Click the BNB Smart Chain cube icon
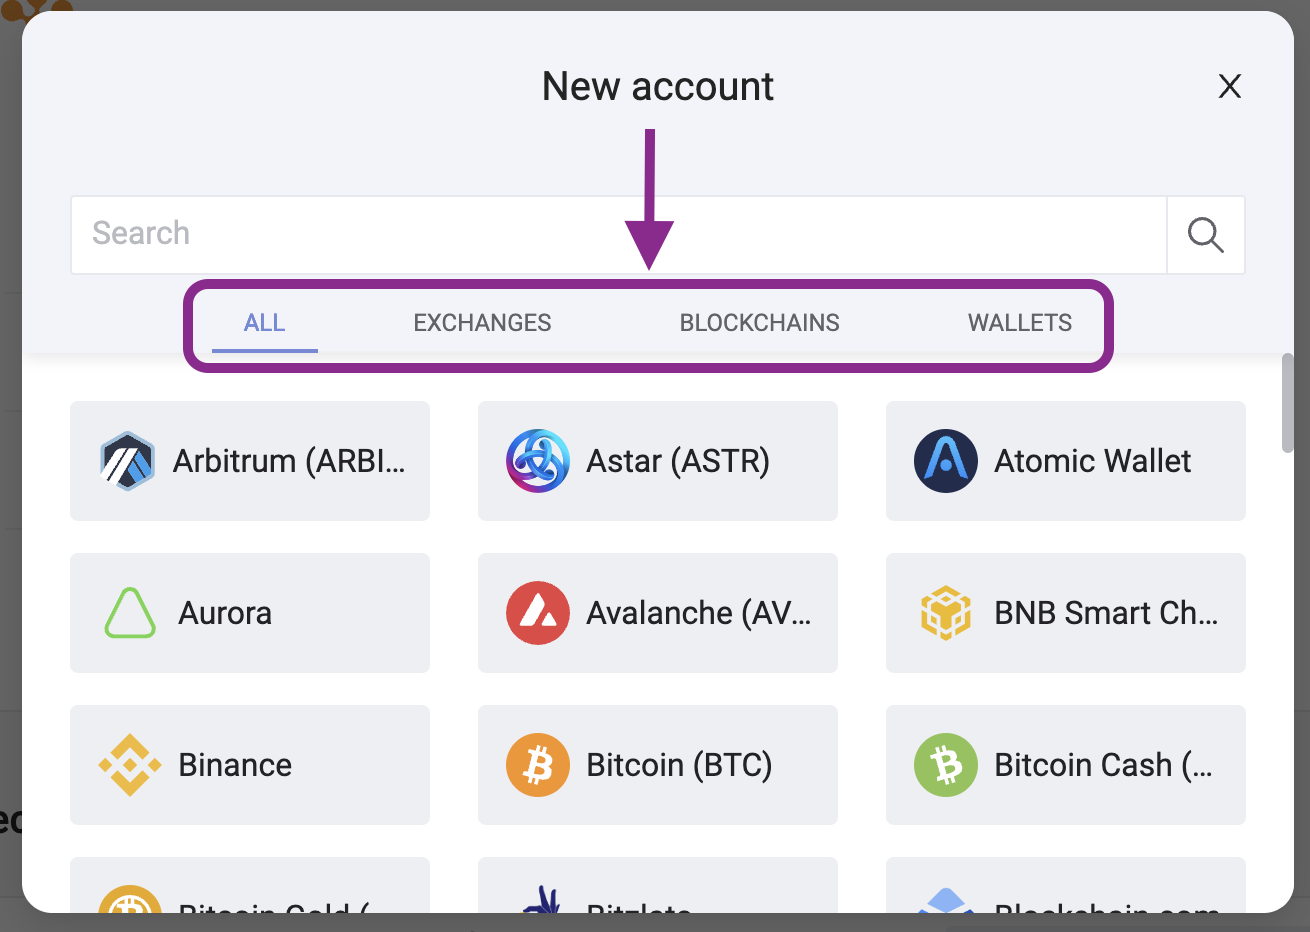 point(946,613)
